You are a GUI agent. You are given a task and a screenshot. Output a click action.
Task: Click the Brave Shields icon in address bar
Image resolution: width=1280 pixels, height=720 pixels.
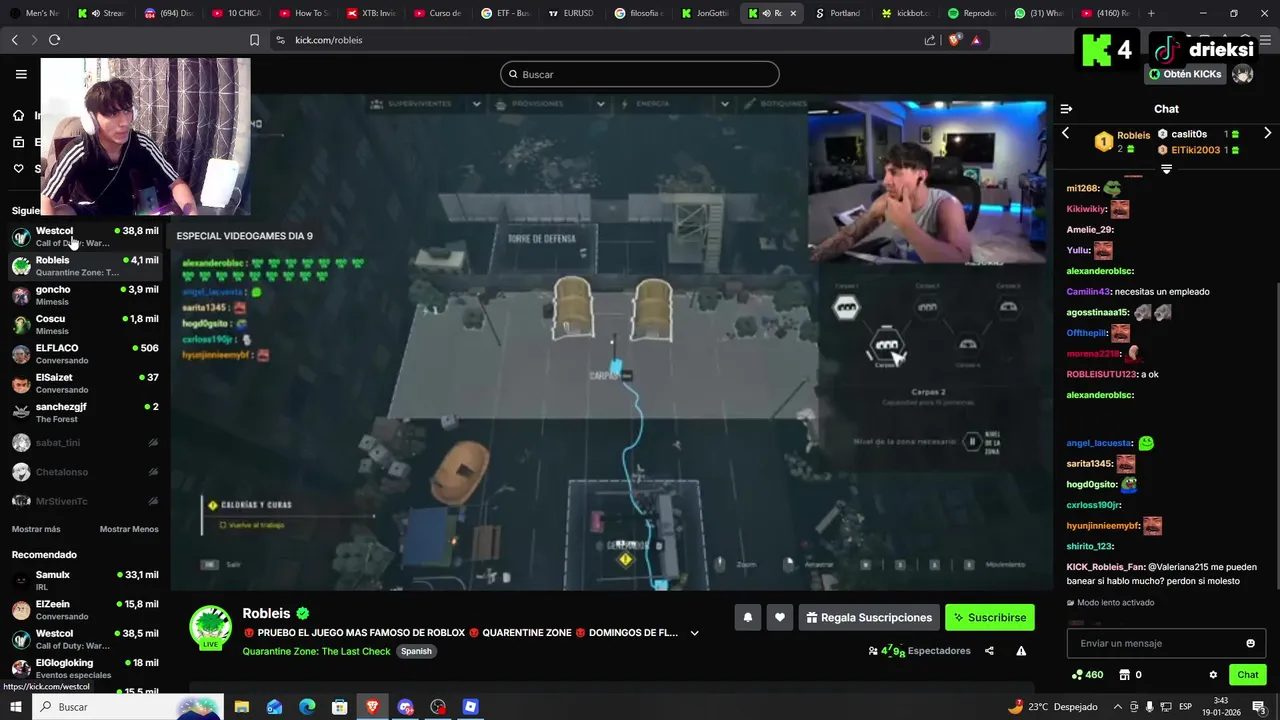[x=954, y=40]
